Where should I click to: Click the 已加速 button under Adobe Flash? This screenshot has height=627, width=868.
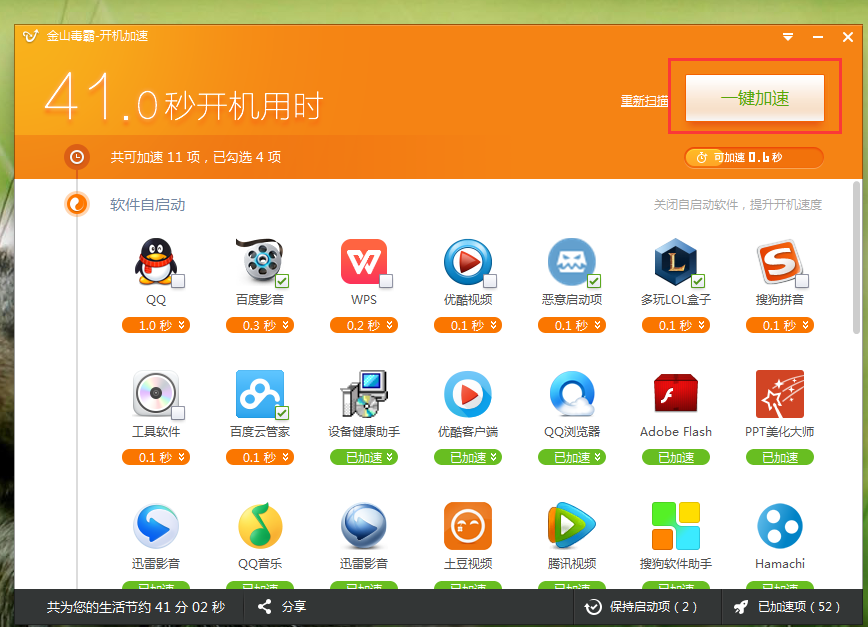pyautogui.click(x=675, y=457)
